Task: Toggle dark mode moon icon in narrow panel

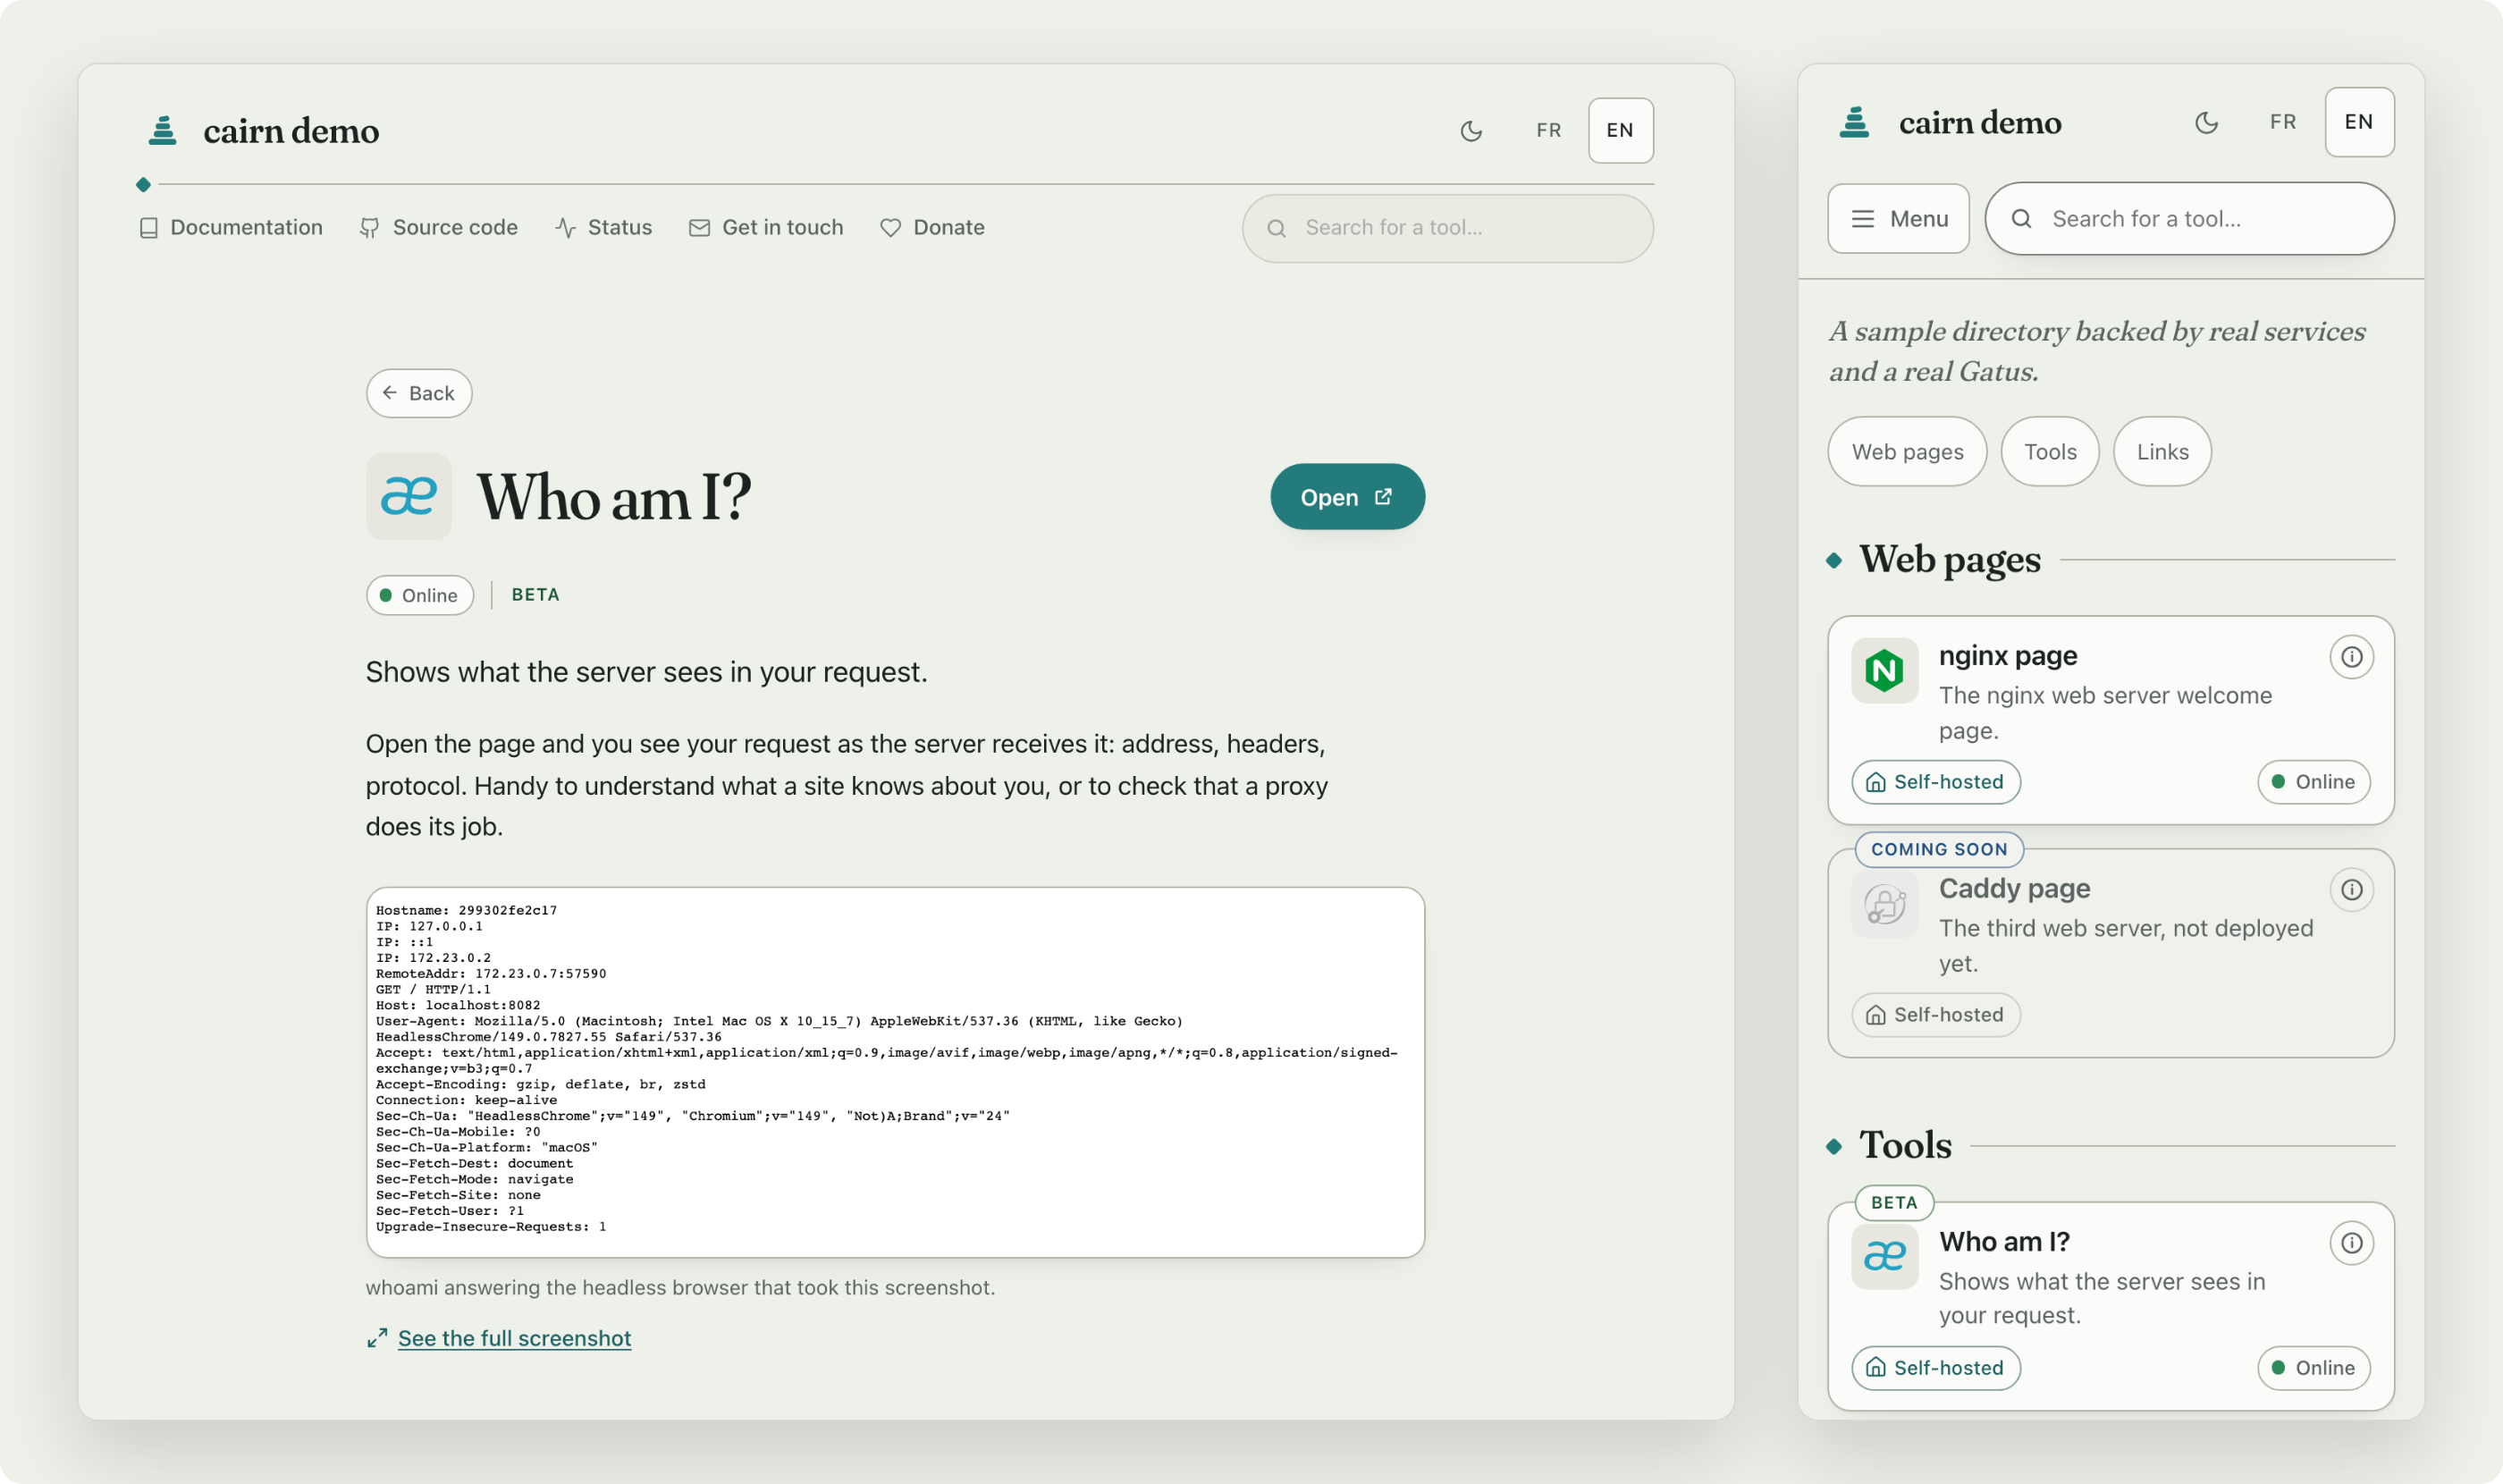Action: pos(2207,122)
